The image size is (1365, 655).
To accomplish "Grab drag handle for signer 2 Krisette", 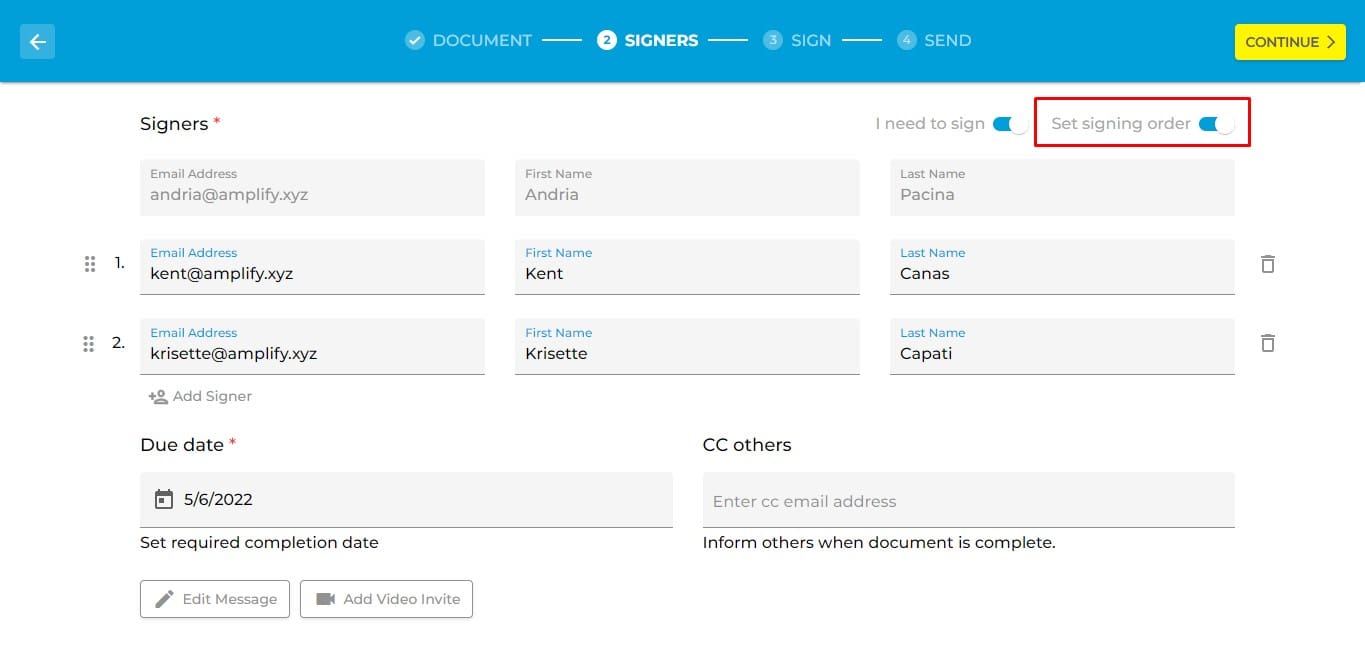I will pyautogui.click(x=89, y=343).
